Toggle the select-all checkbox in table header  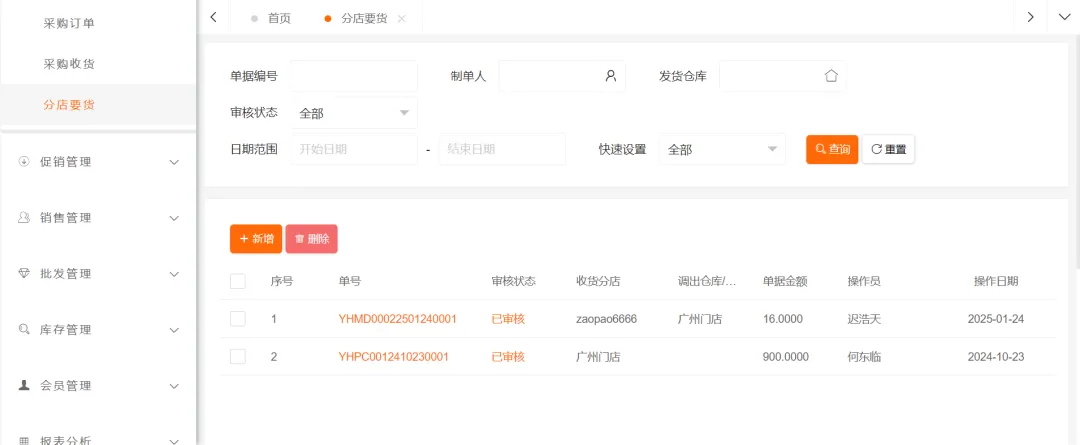pyautogui.click(x=238, y=281)
